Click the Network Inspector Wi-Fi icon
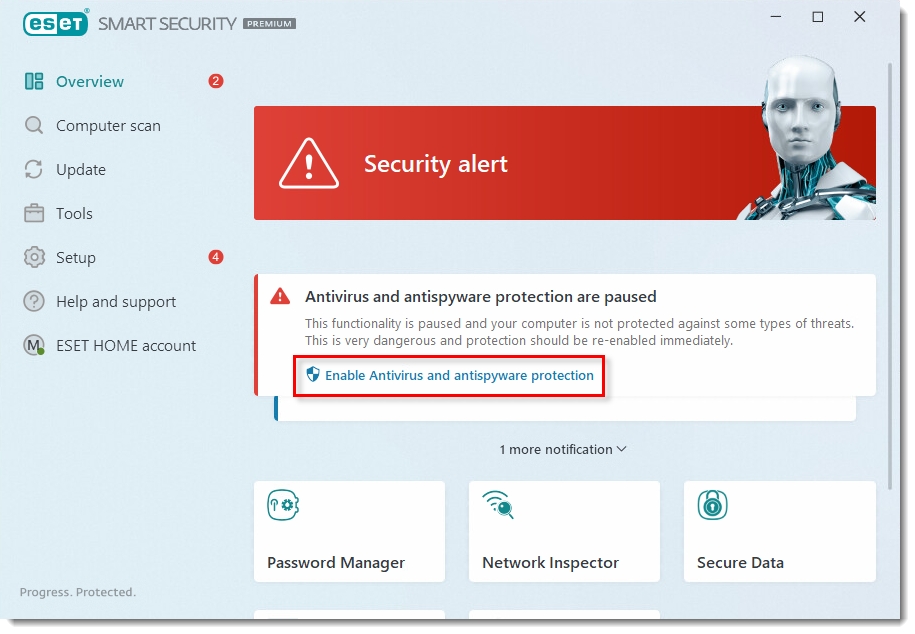The image size is (915, 634). point(497,504)
